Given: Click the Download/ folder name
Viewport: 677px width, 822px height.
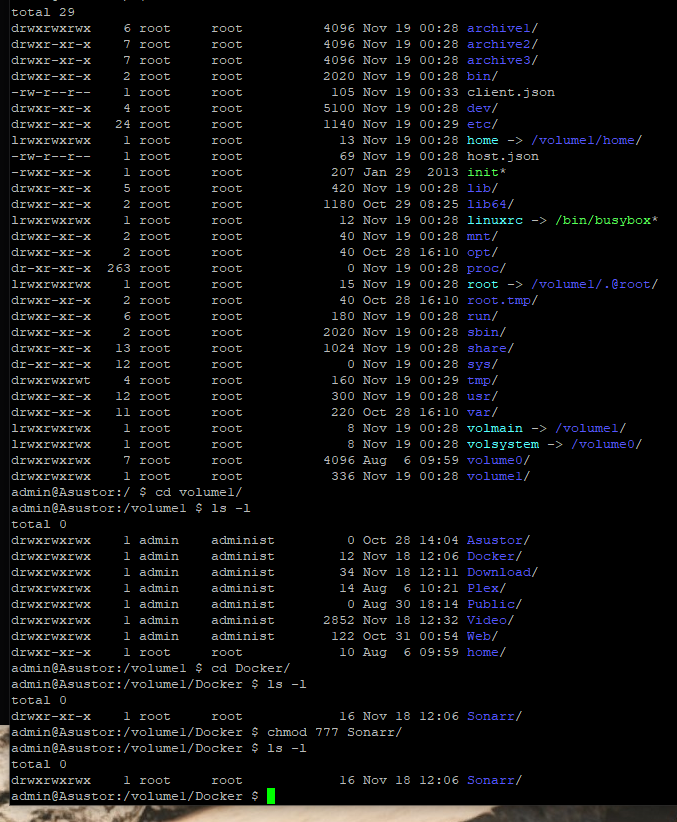Looking at the screenshot, I should pyautogui.click(x=502, y=572).
